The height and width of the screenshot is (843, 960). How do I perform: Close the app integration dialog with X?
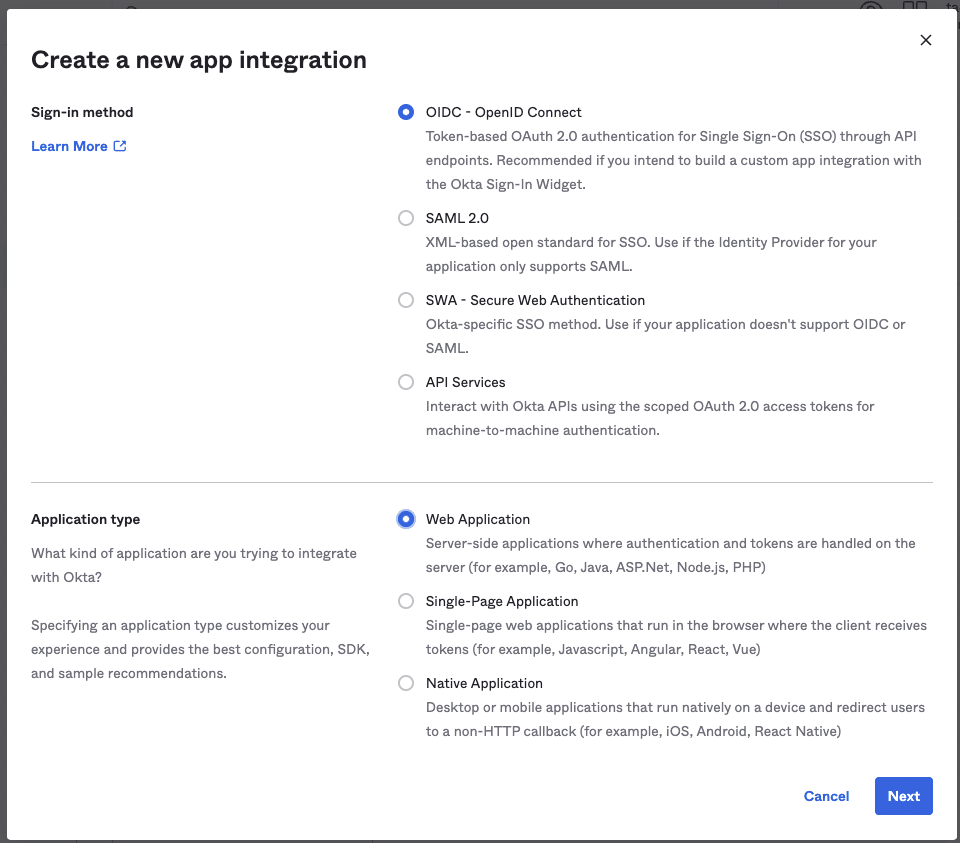(x=925, y=40)
